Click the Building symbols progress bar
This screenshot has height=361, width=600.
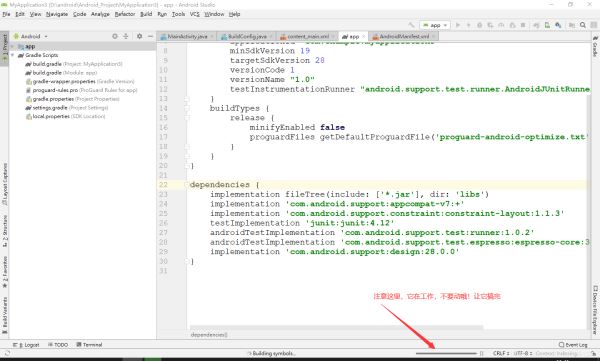point(446,353)
